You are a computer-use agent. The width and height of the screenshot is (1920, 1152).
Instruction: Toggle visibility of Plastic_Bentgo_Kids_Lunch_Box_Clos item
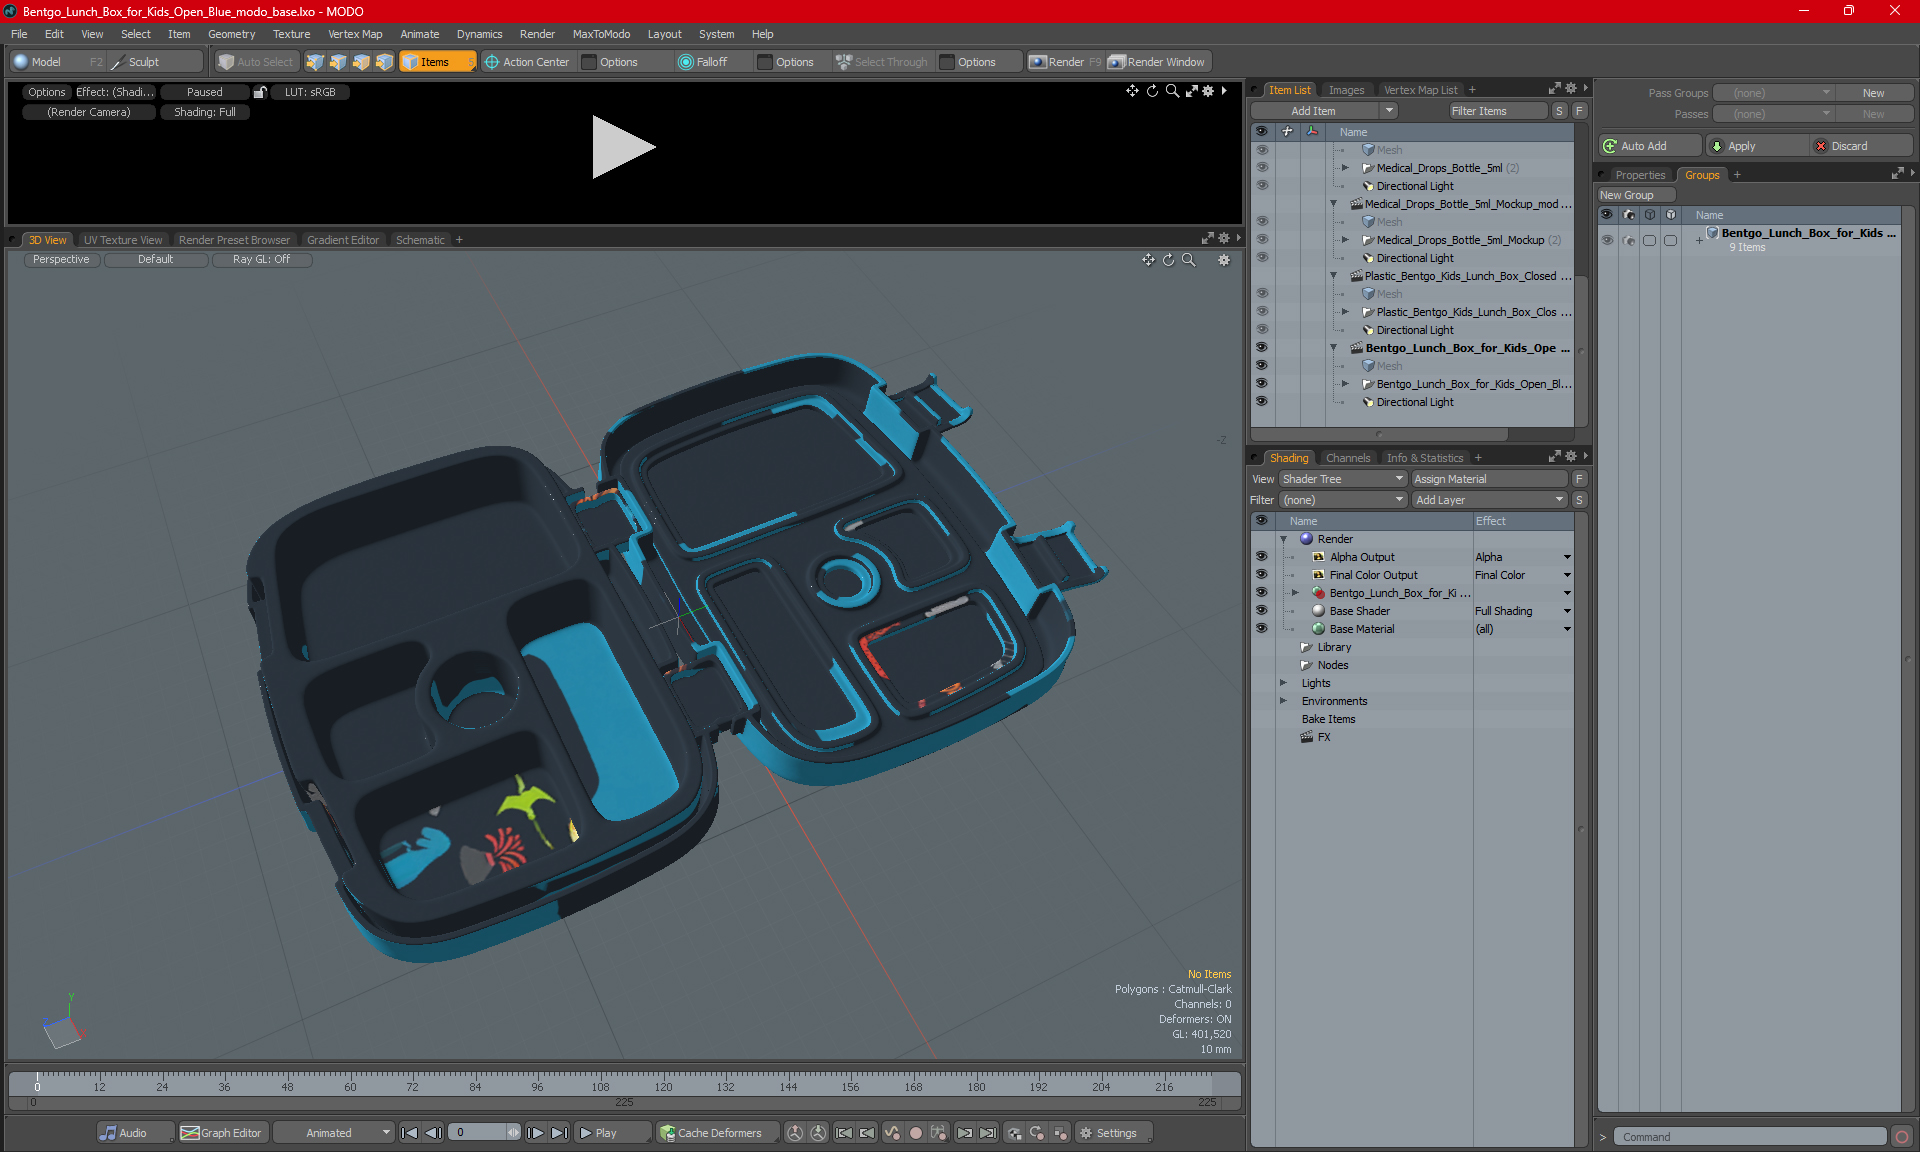[x=1261, y=312]
